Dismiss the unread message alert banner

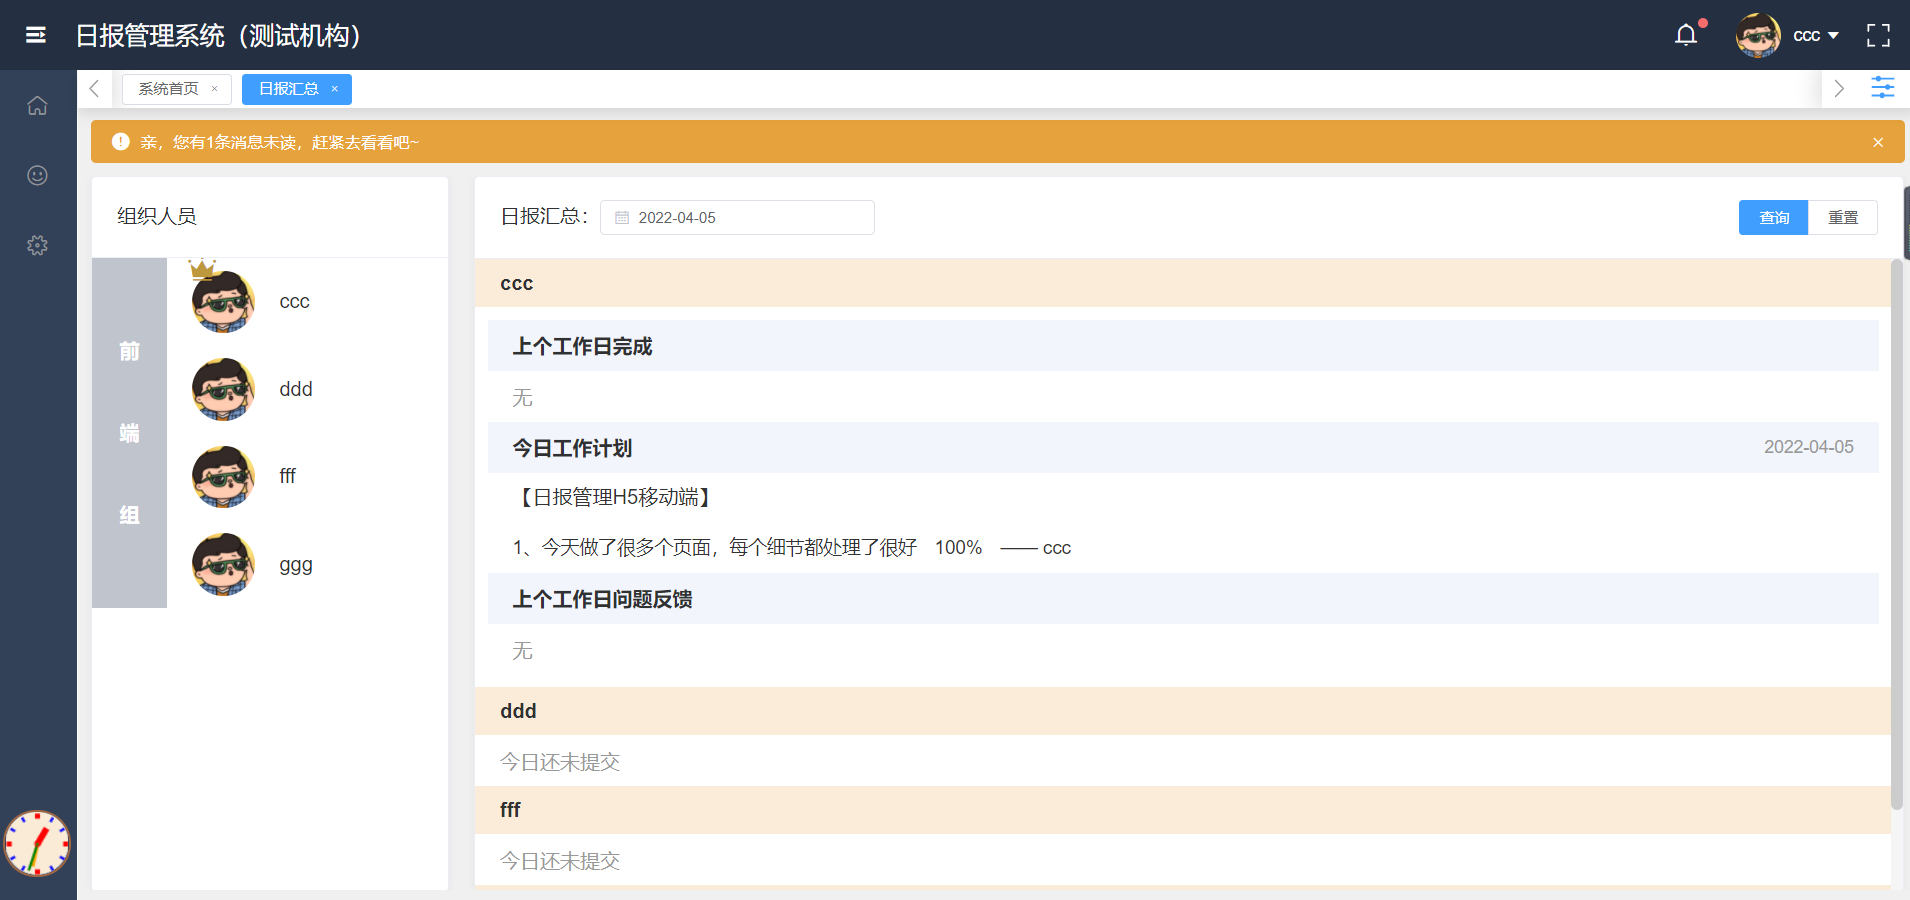(1878, 142)
